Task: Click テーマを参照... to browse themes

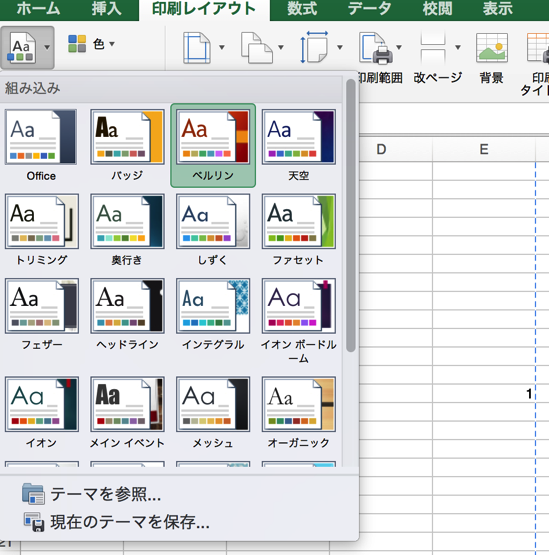Action: [x=105, y=494]
